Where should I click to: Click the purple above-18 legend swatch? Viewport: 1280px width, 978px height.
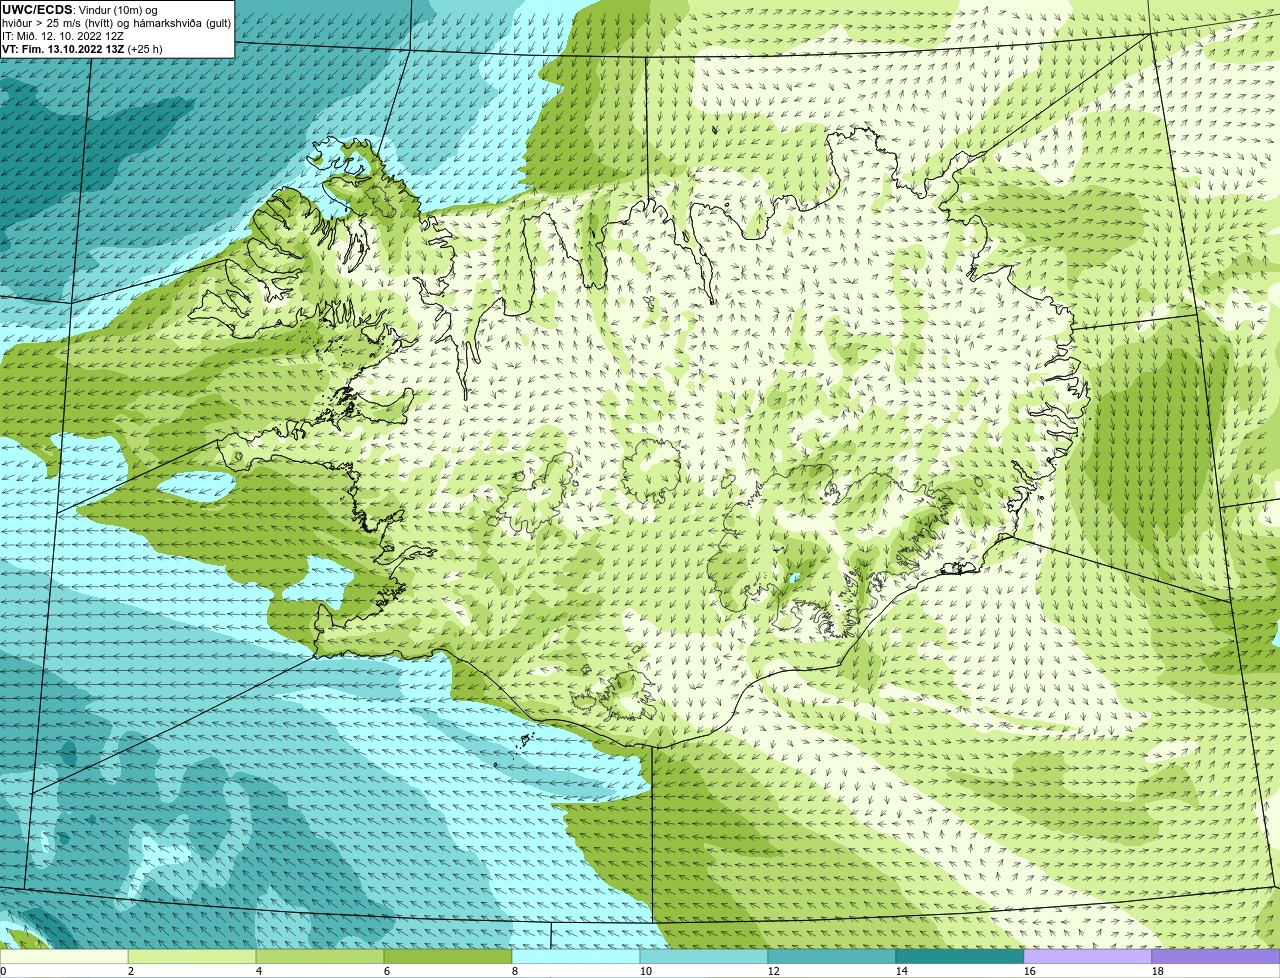point(1216,957)
